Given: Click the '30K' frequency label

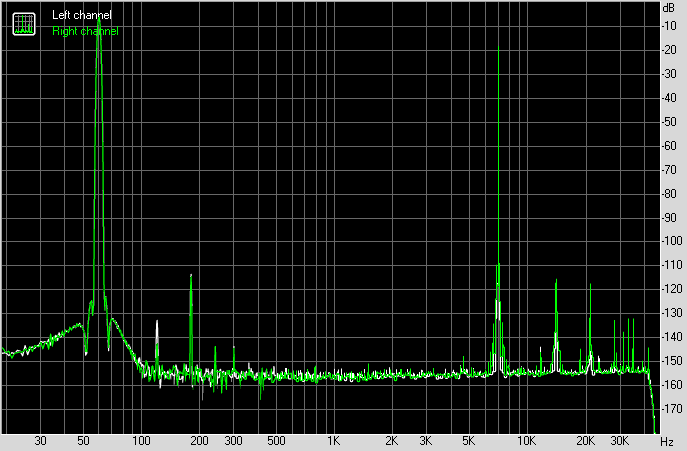Looking at the screenshot, I should click(x=619, y=440).
